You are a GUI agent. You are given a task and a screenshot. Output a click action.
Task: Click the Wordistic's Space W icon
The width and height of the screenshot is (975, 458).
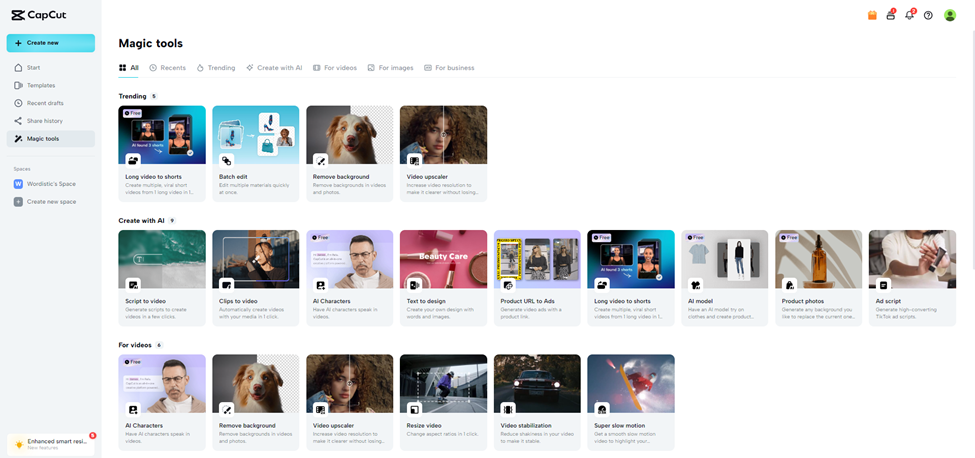click(18, 184)
